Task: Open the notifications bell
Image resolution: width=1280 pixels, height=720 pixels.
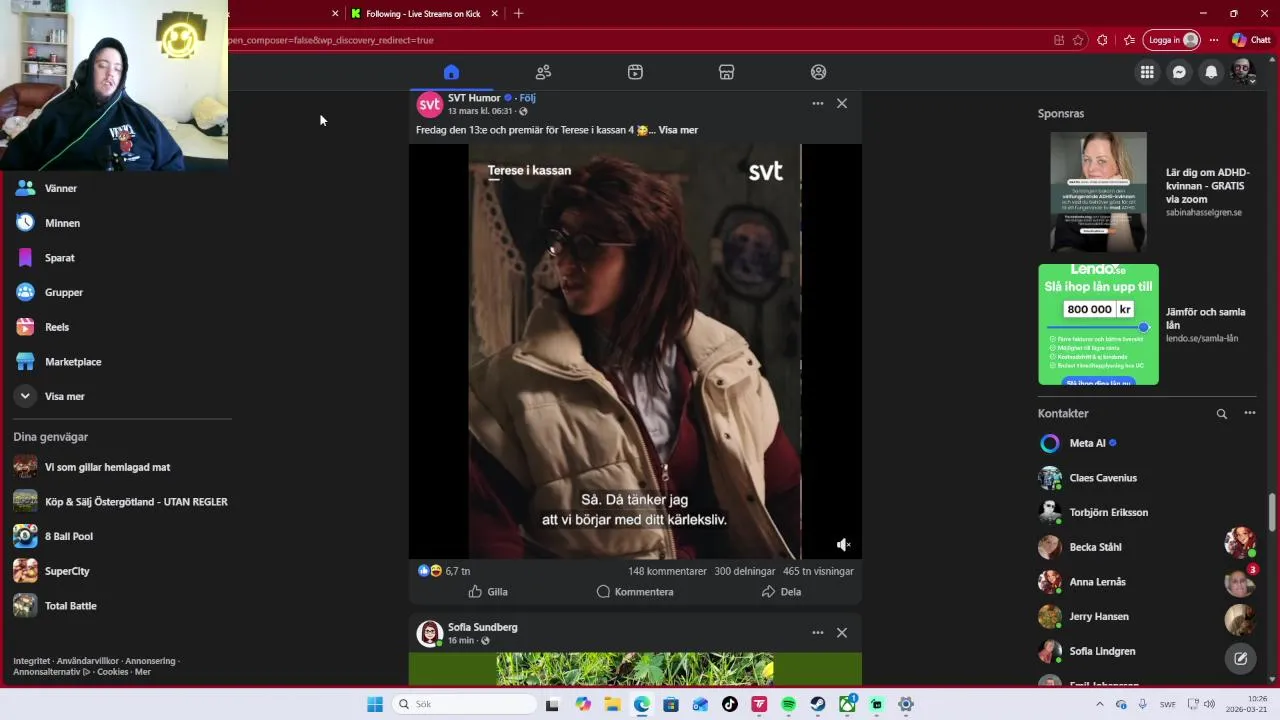Action: pos(1211,72)
